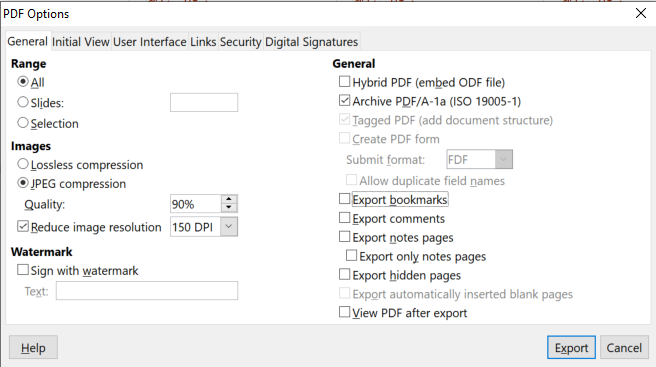Close the PDF Options dialog
The image size is (656, 367).
(641, 13)
